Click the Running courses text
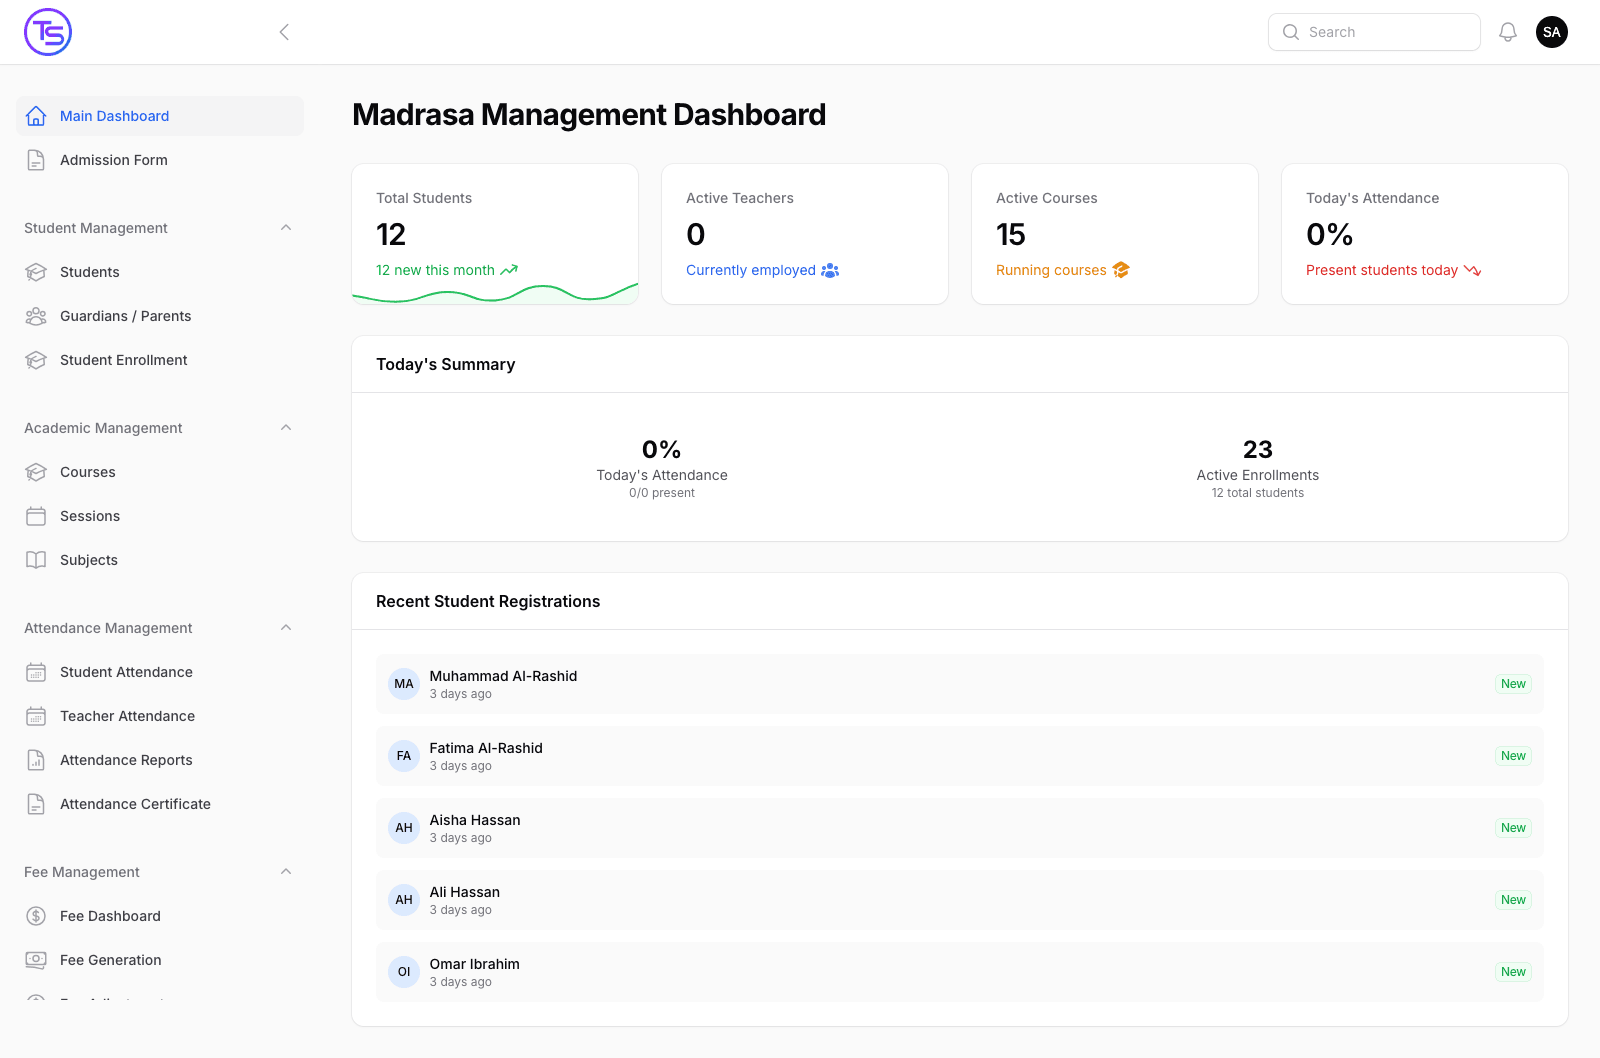The image size is (1600, 1058). click(1051, 270)
